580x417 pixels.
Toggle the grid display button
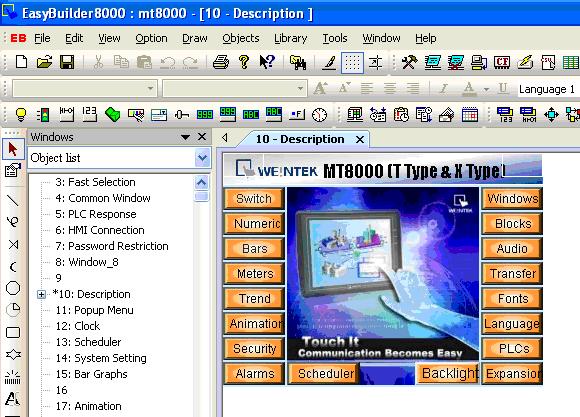(352, 63)
